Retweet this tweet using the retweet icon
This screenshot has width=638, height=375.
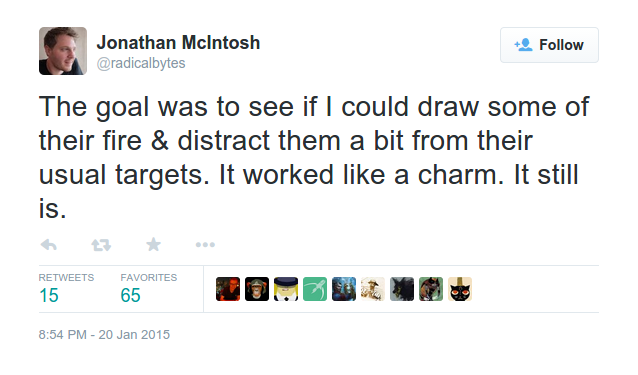[101, 245]
